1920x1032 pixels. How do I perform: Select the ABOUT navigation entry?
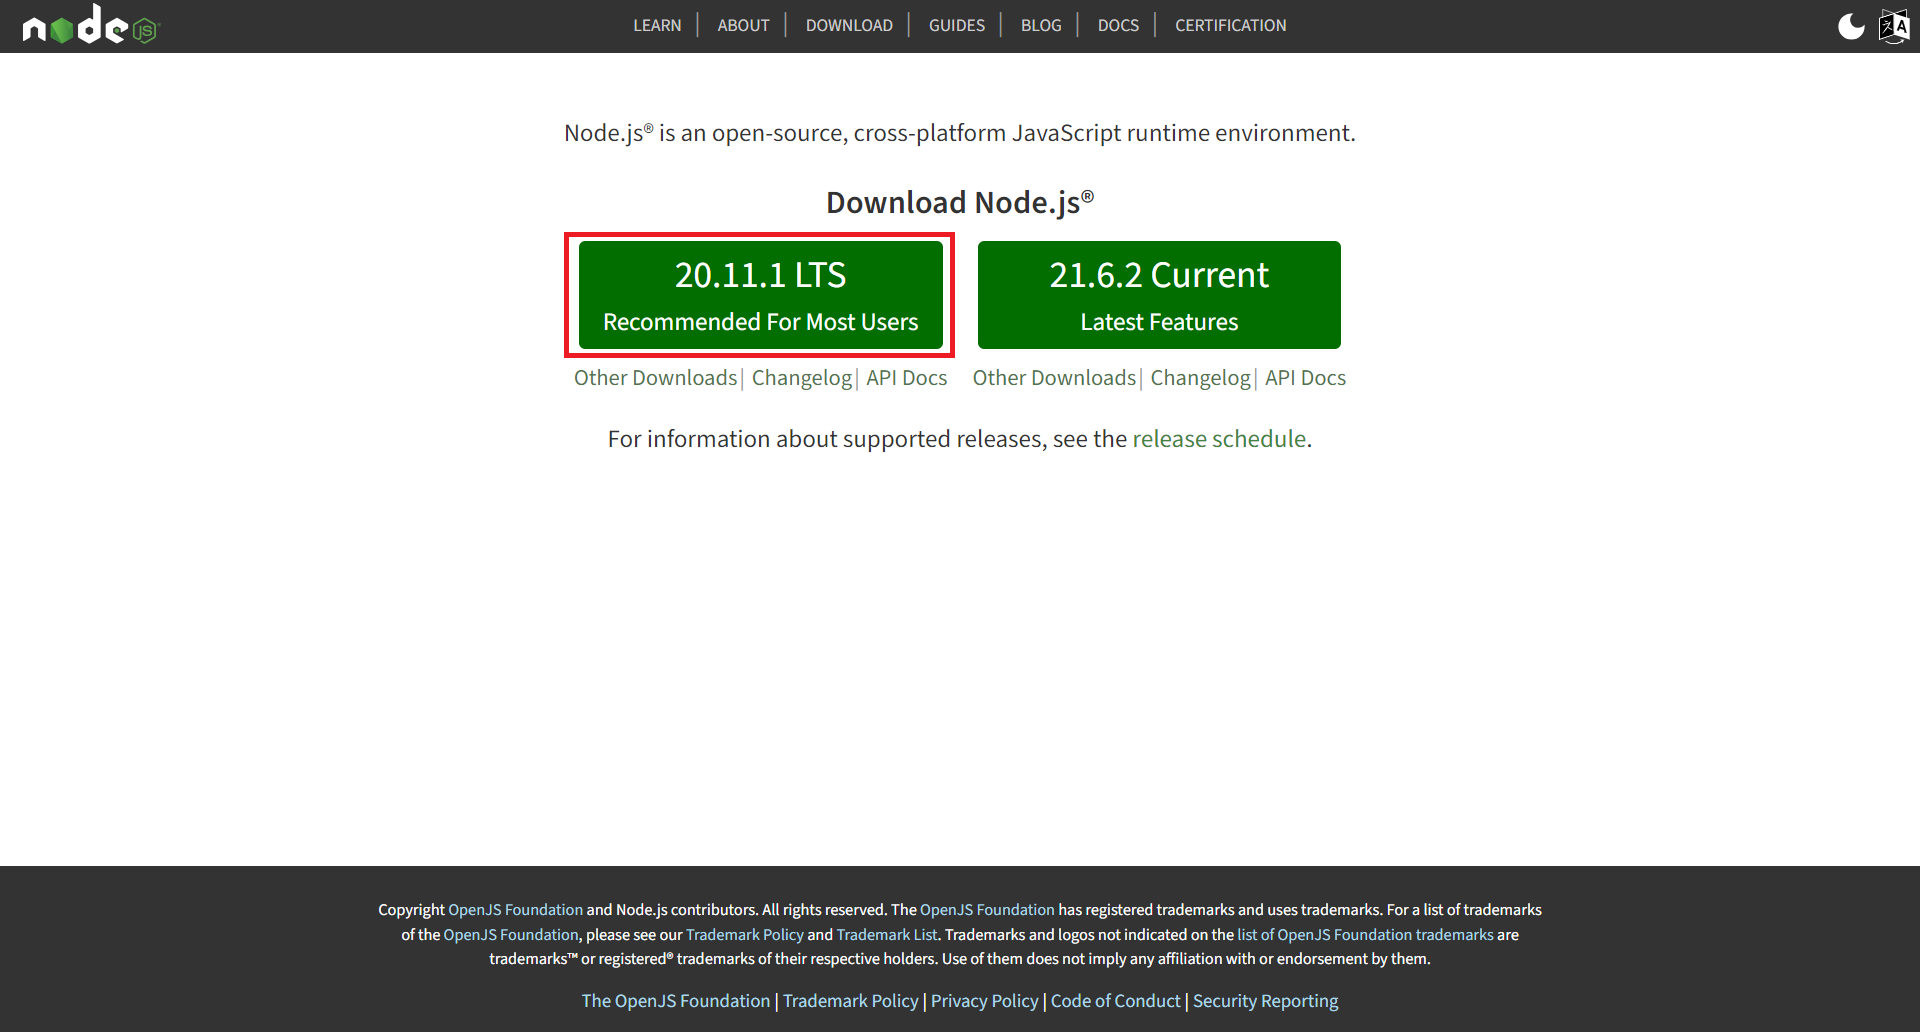click(x=743, y=25)
